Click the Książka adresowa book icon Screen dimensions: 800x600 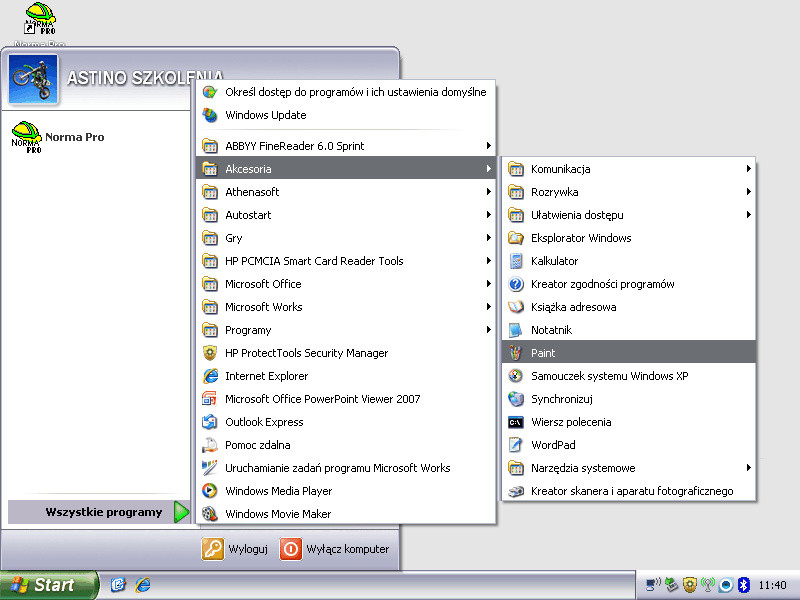(516, 307)
